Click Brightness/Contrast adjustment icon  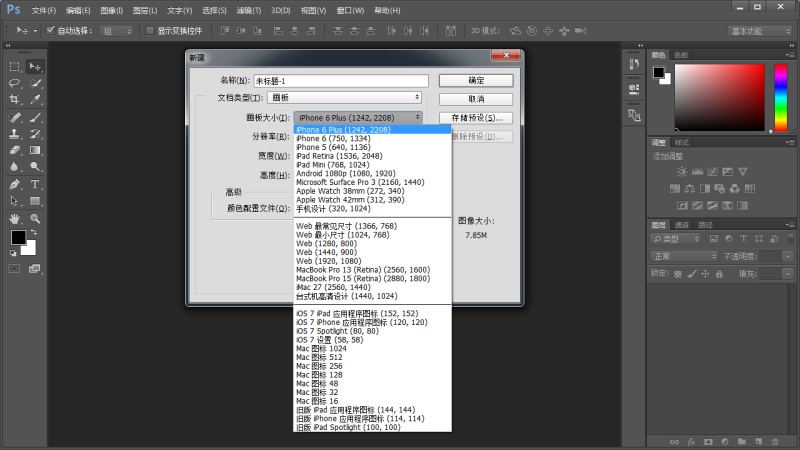click(682, 172)
